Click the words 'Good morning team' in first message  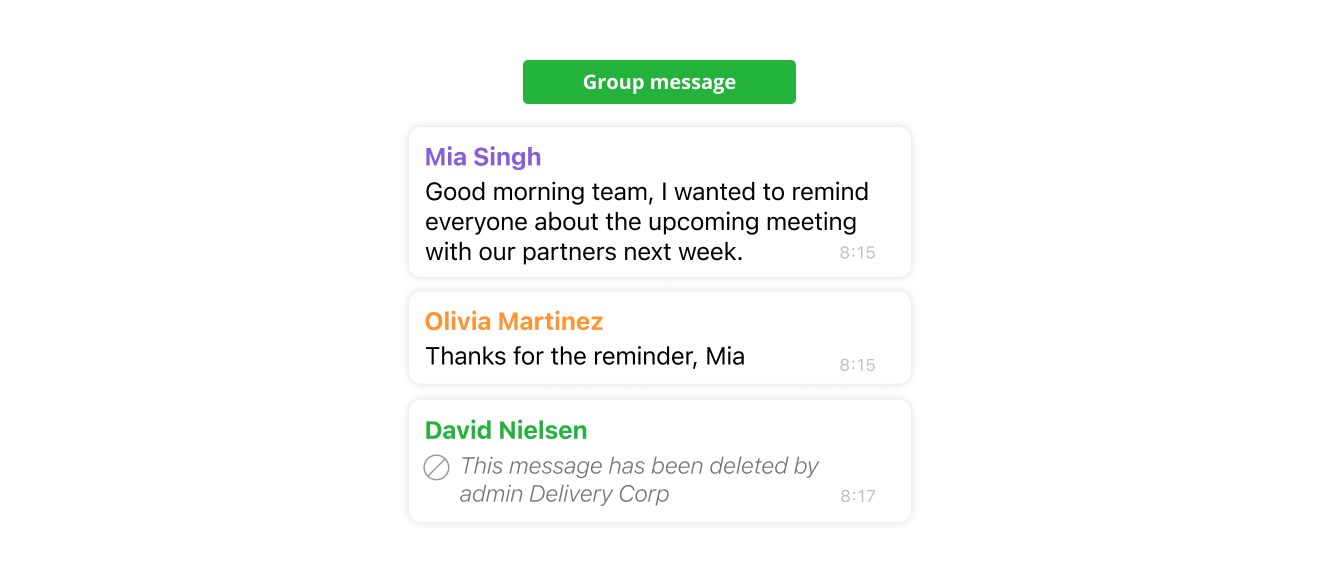click(x=539, y=191)
